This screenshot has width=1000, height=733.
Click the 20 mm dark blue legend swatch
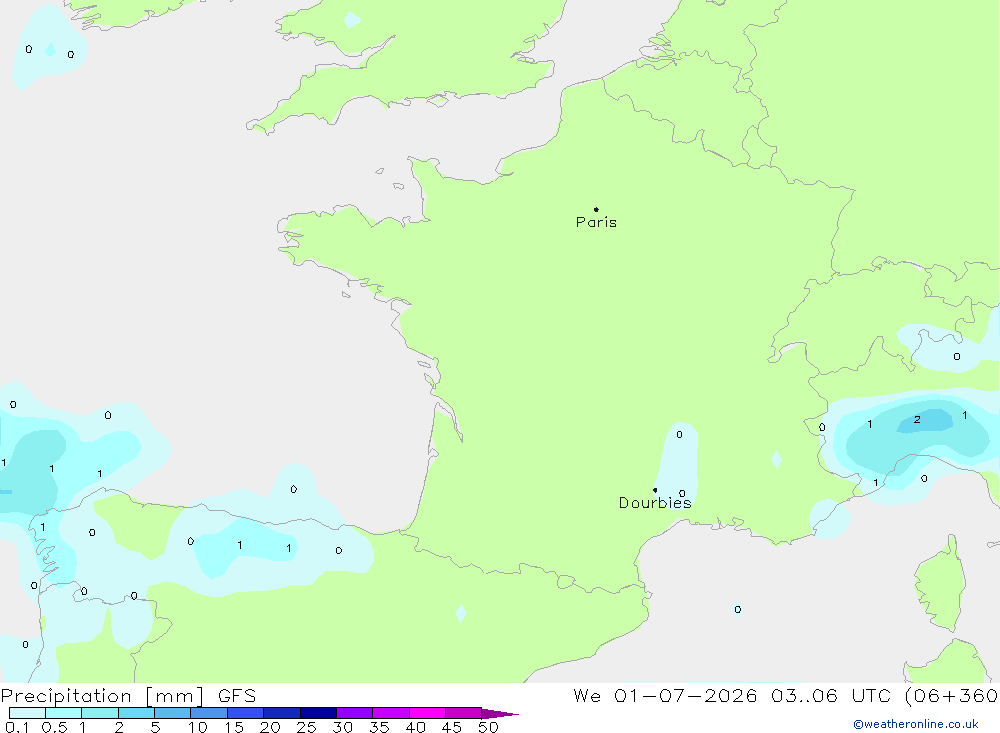coord(281,713)
